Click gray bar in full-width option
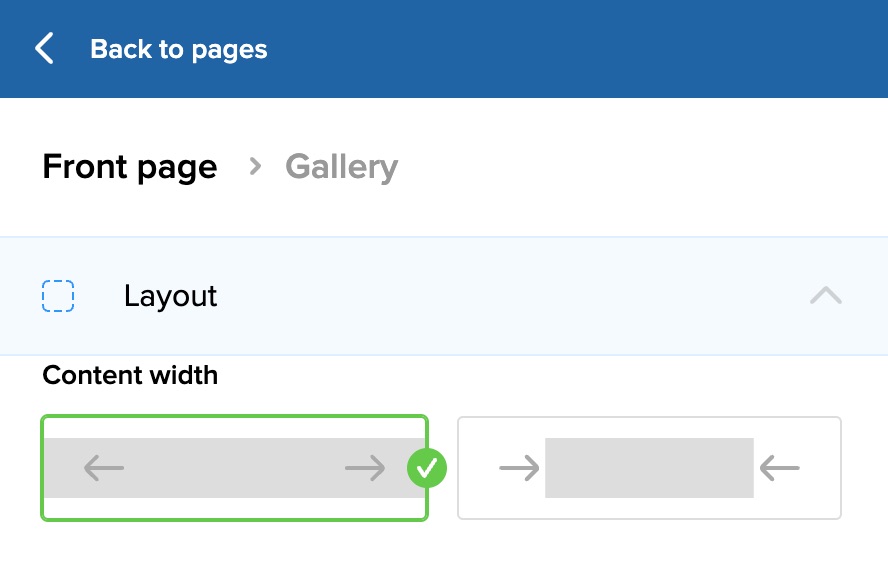 coord(234,467)
